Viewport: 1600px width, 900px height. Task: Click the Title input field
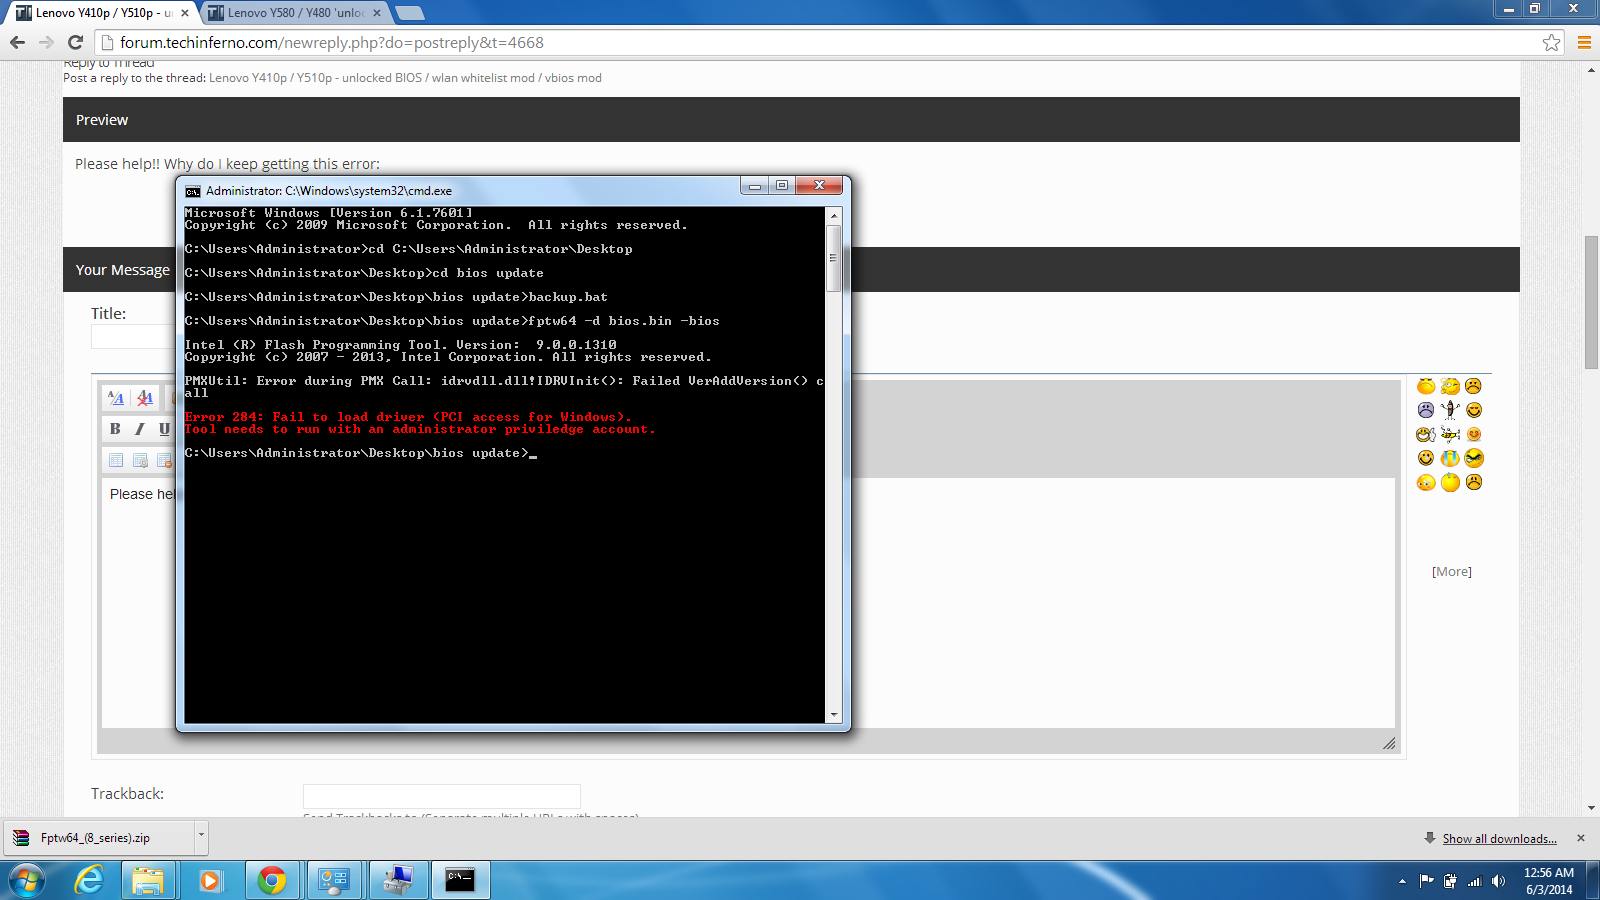pos(133,337)
